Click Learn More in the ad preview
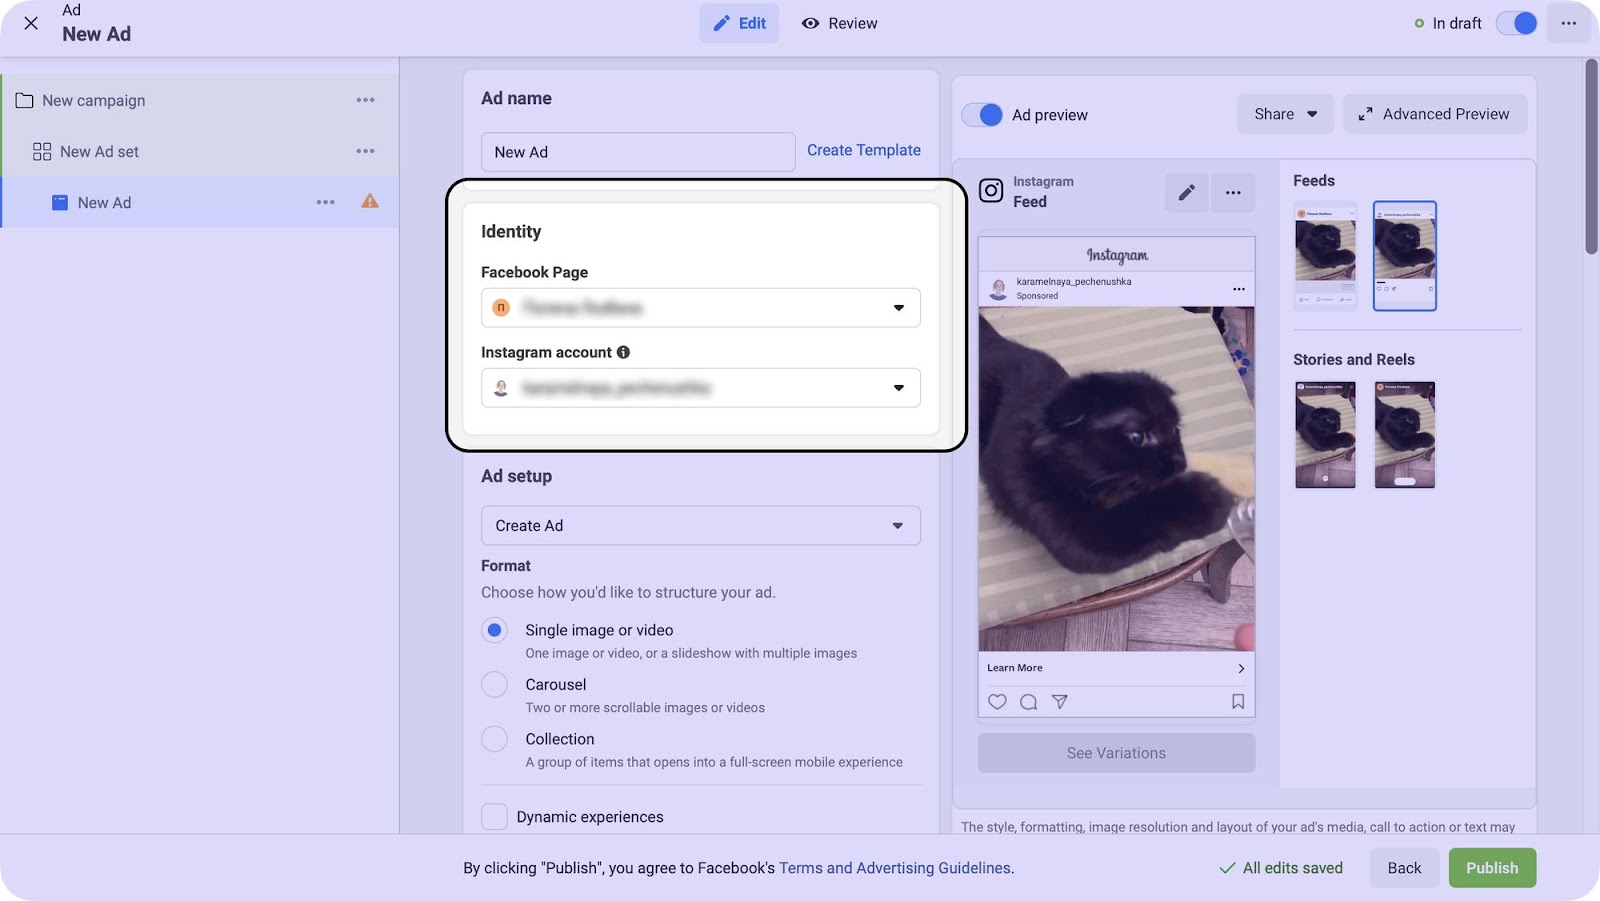 pyautogui.click(x=1014, y=668)
